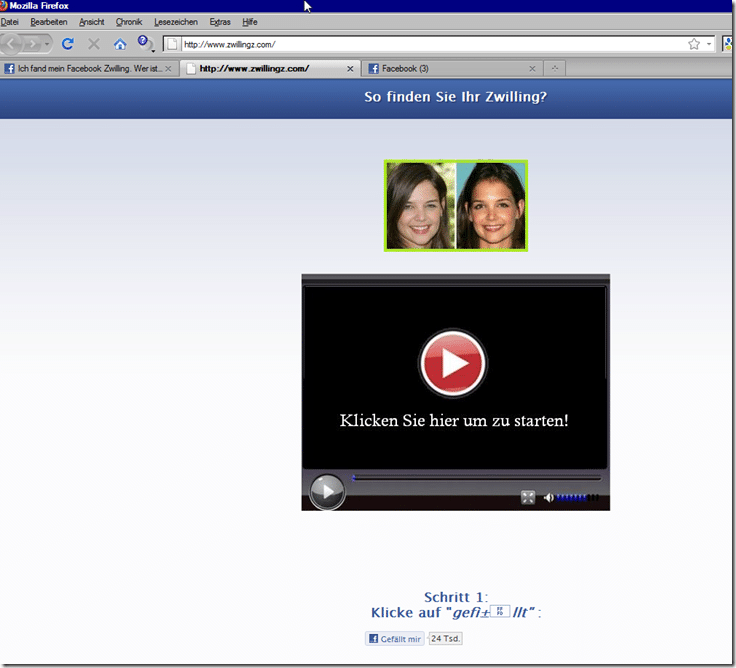The image size is (736, 668).
Task: Adjust the video volume level bars
Action: (577, 498)
